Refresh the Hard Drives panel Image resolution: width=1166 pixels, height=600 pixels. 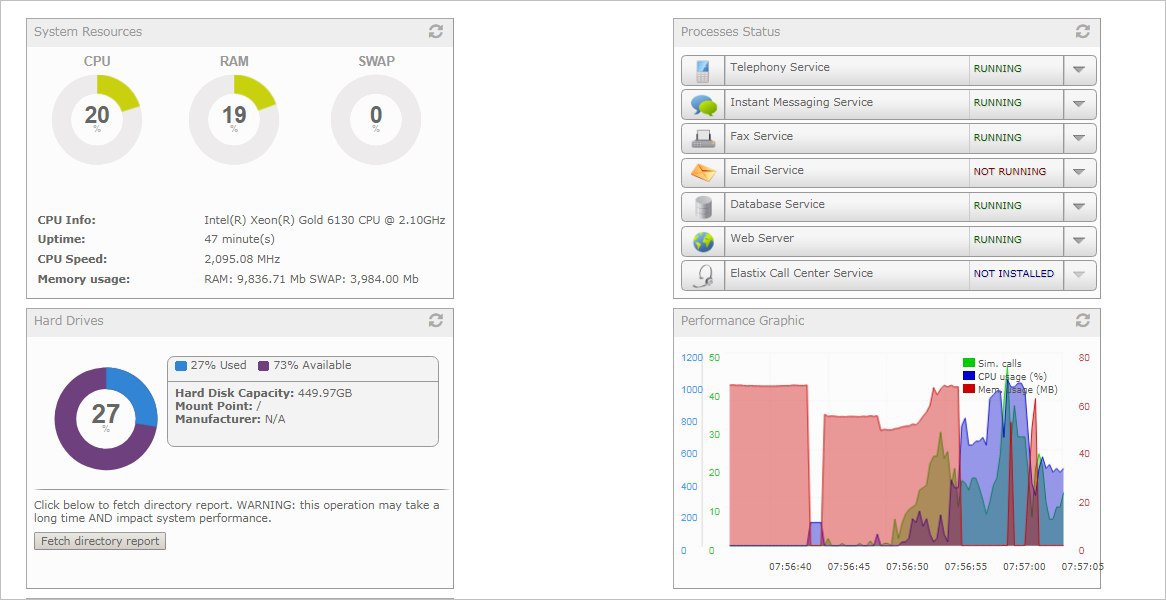coord(436,320)
